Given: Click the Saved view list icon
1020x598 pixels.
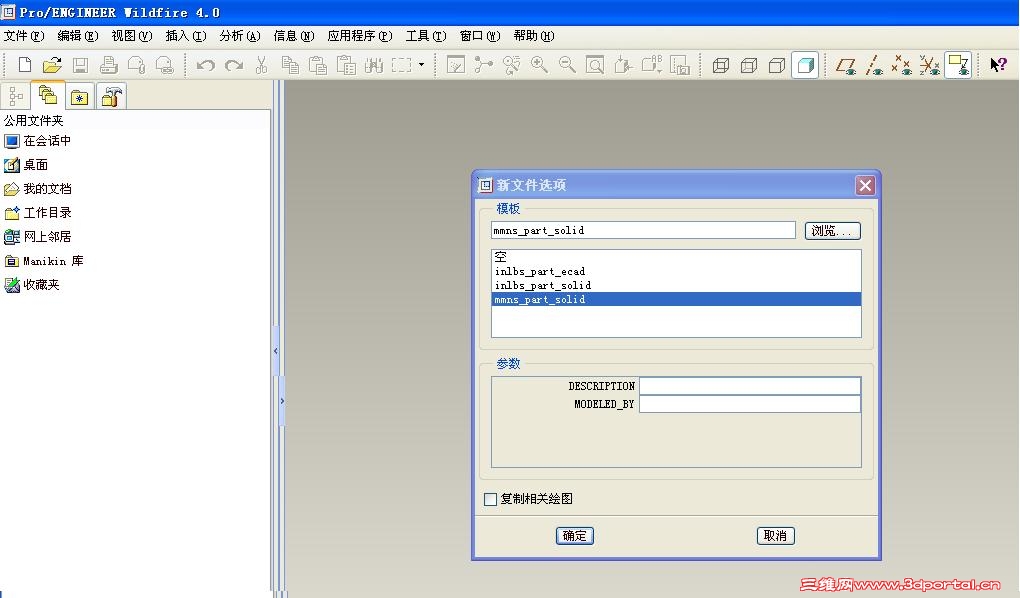Looking at the screenshot, I should [651, 64].
